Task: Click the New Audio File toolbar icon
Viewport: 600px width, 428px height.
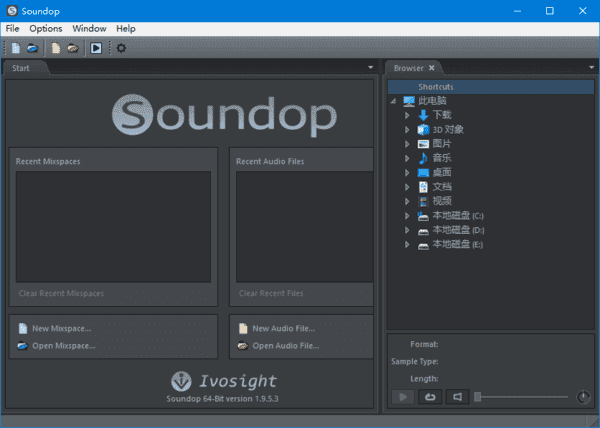Action: tap(56, 48)
